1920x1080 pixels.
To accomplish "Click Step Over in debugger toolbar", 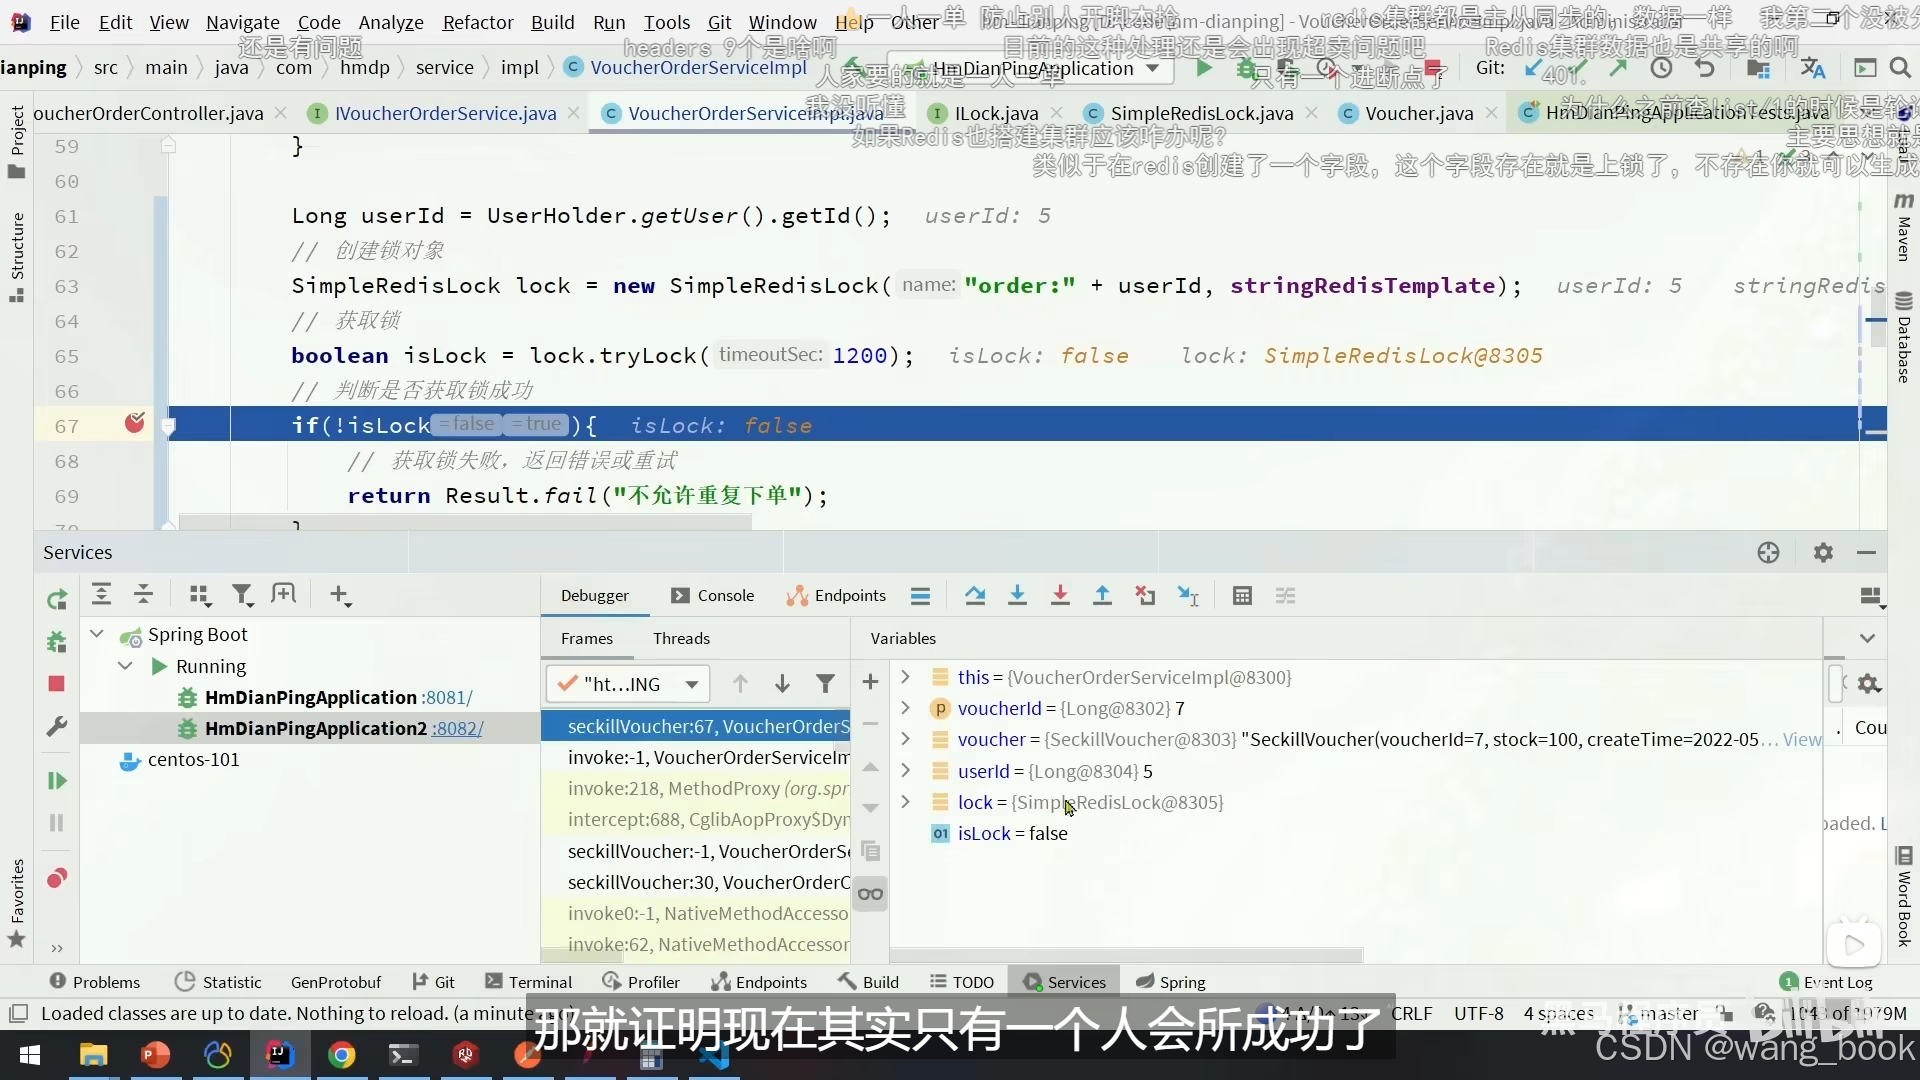I will pyautogui.click(x=975, y=596).
